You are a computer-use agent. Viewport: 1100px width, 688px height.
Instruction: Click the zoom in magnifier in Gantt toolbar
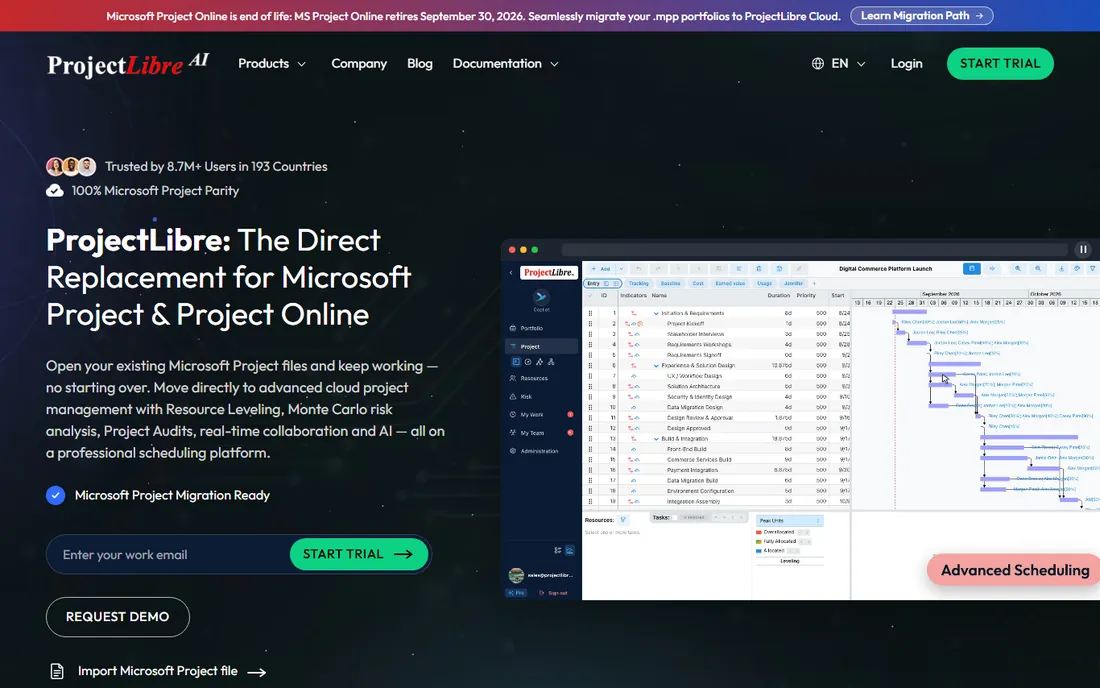(x=1018, y=269)
